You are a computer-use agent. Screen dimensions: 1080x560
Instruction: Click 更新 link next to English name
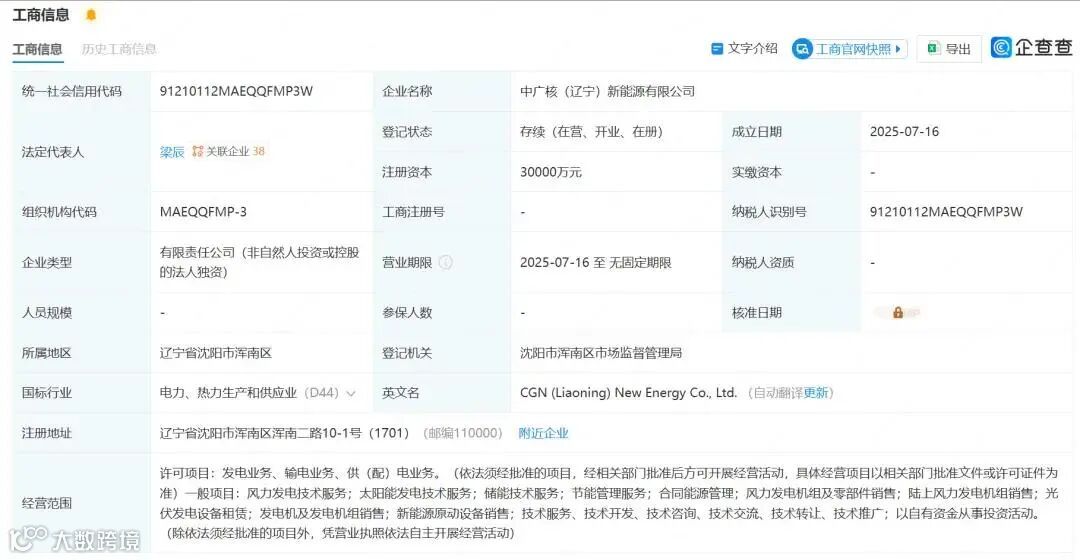816,393
